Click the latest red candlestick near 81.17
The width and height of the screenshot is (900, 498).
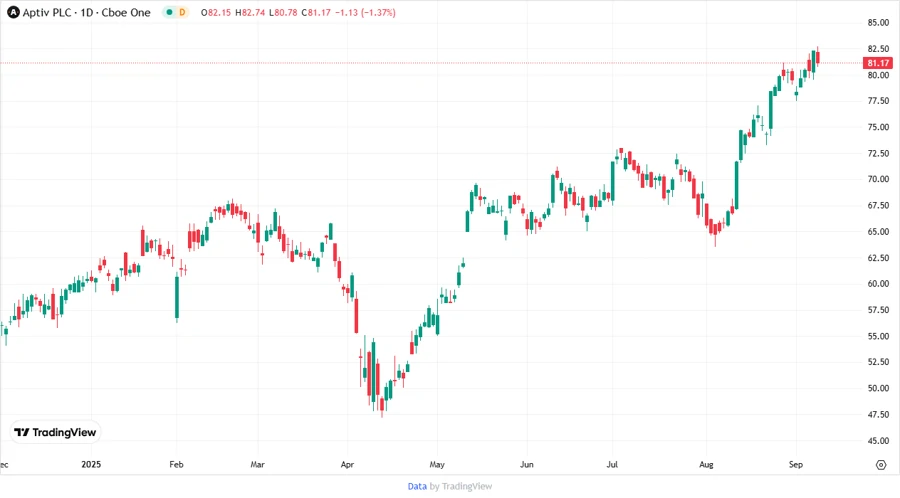(x=817, y=57)
